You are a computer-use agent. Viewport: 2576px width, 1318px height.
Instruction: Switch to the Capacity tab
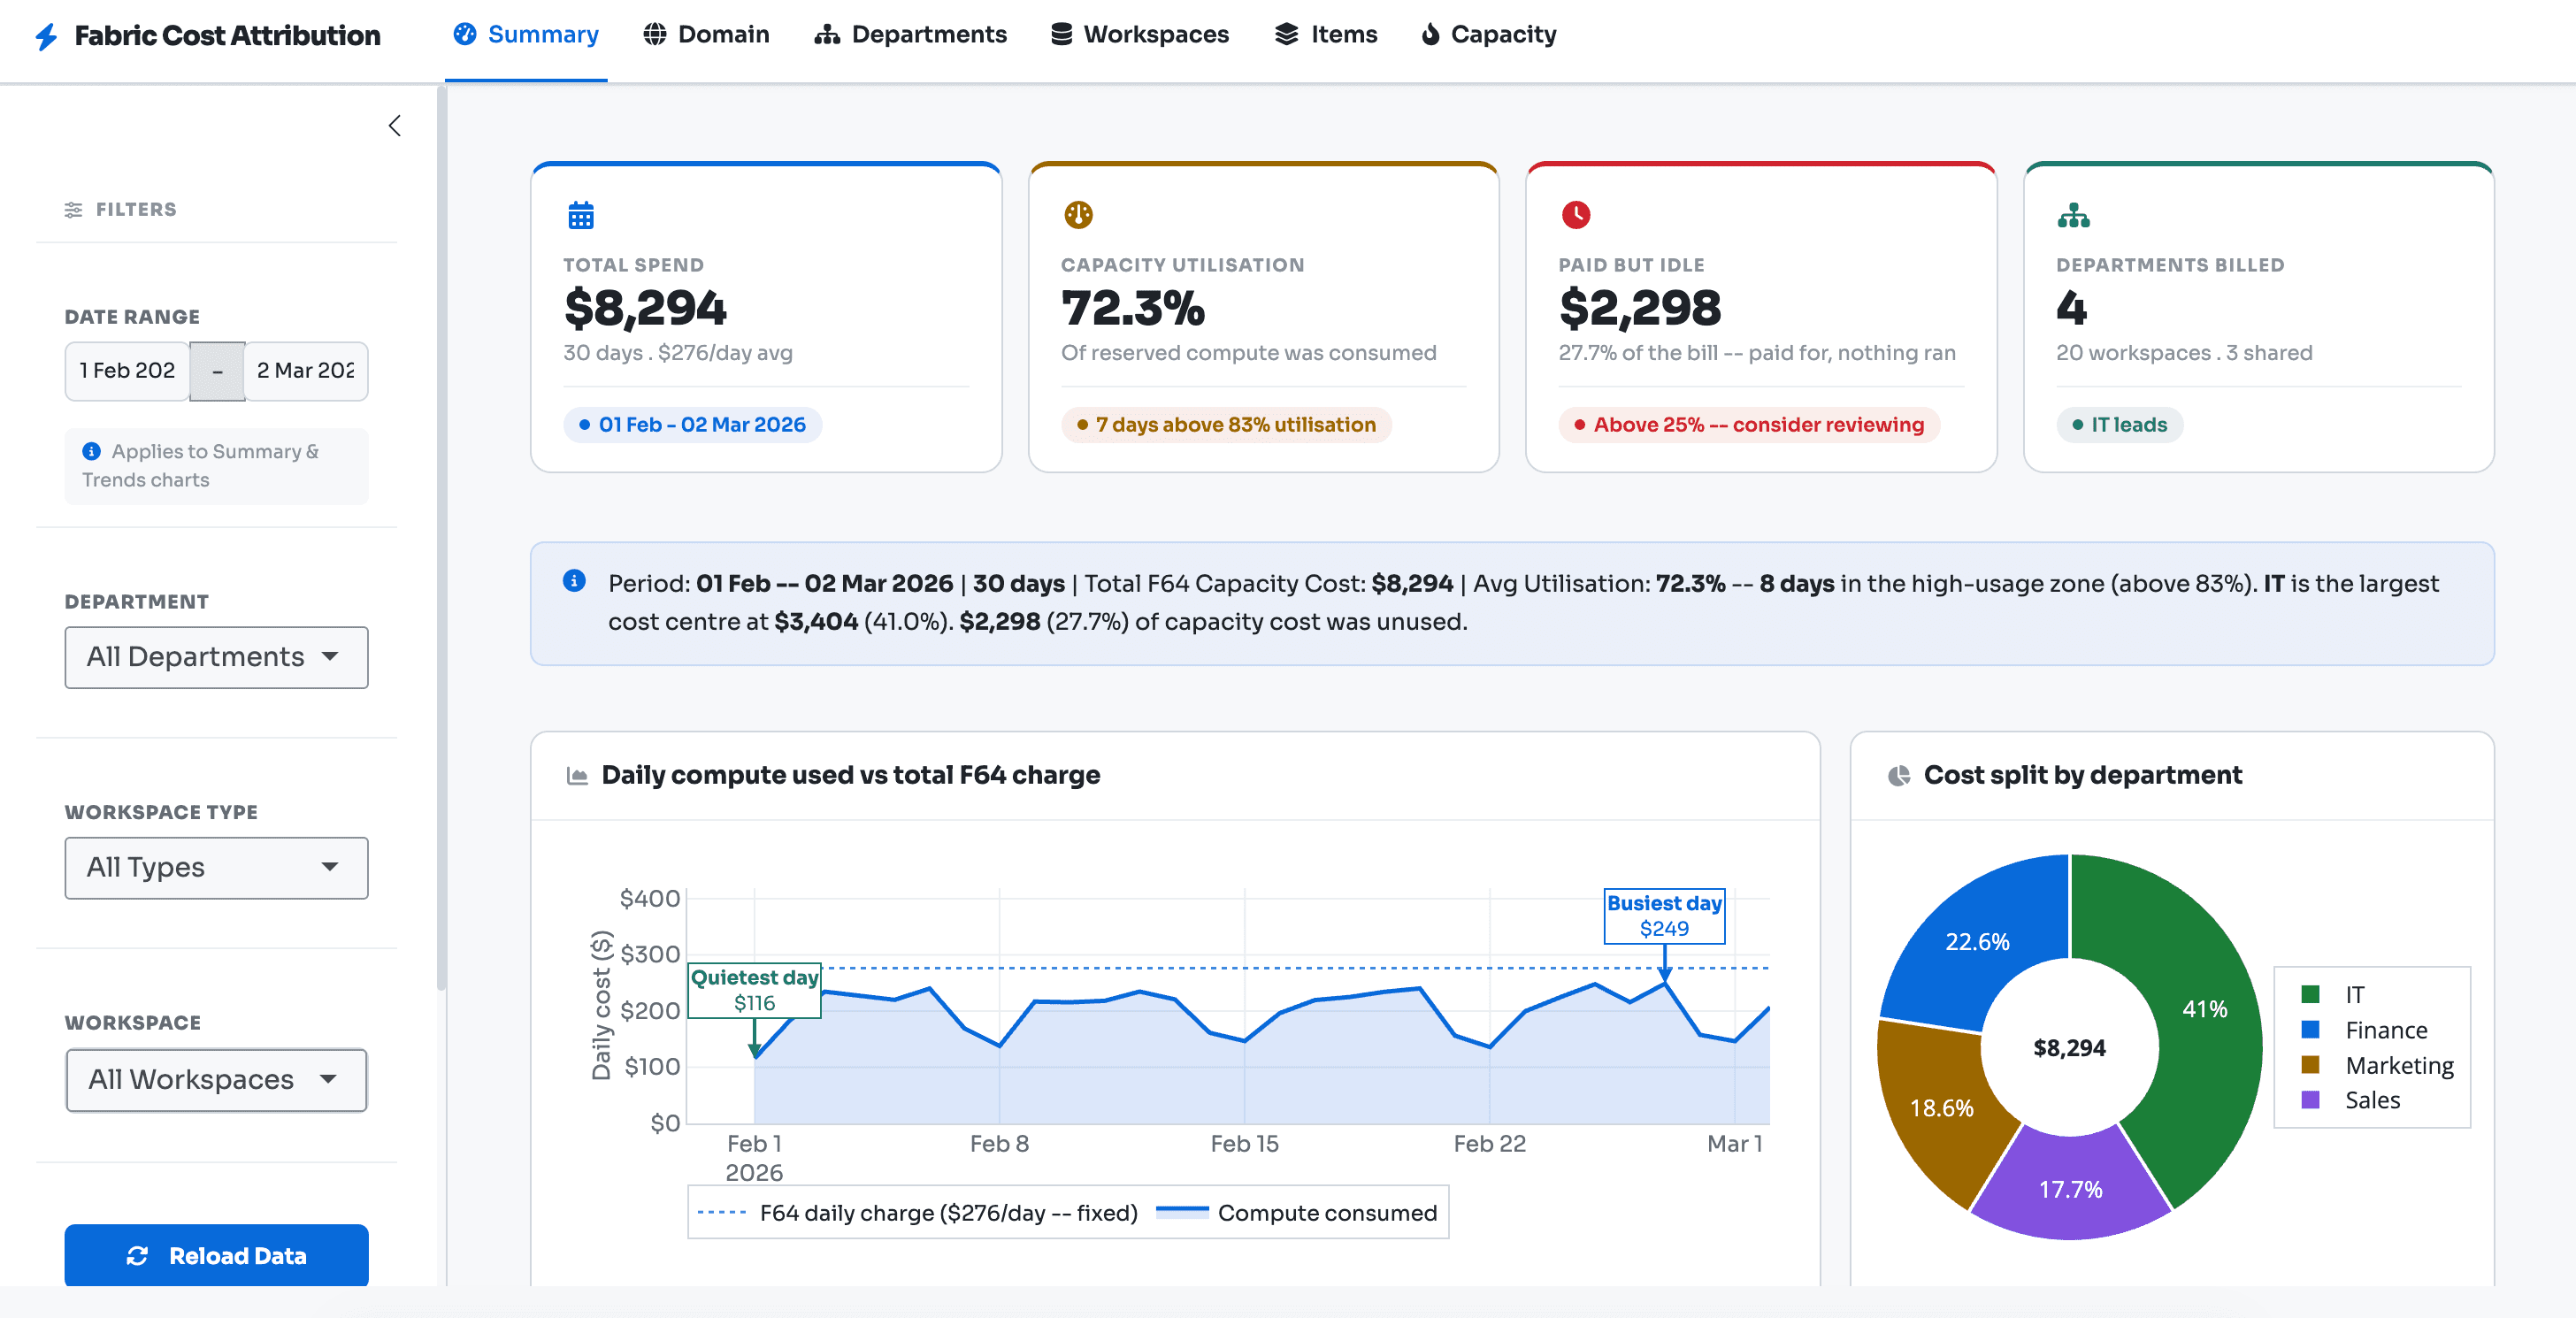pos(1489,35)
